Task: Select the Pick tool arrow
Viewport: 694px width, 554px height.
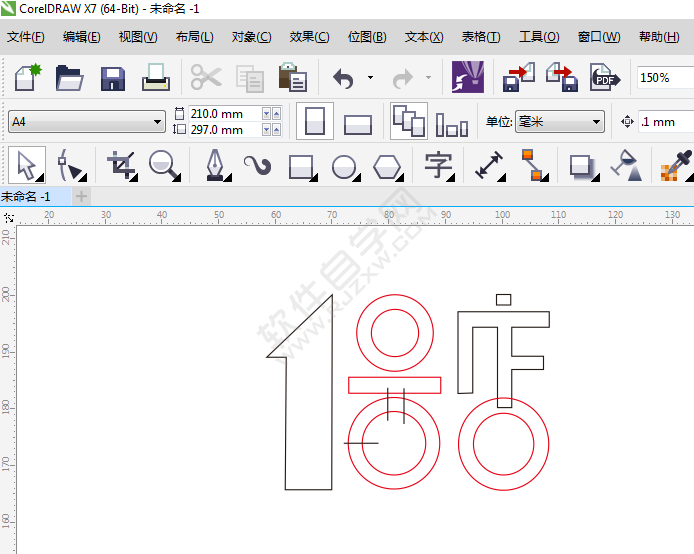Action: [x=27, y=164]
